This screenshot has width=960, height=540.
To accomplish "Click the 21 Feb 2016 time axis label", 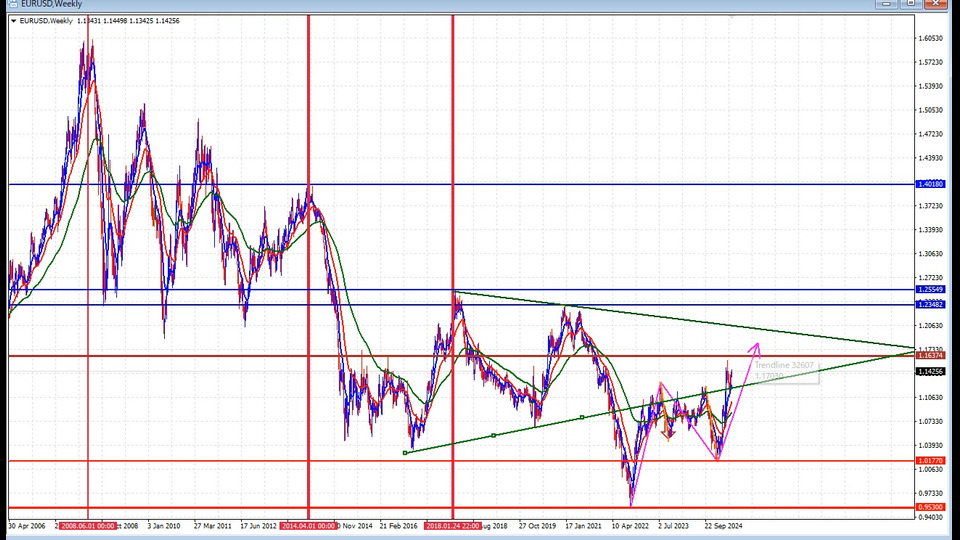I will [x=398, y=526].
